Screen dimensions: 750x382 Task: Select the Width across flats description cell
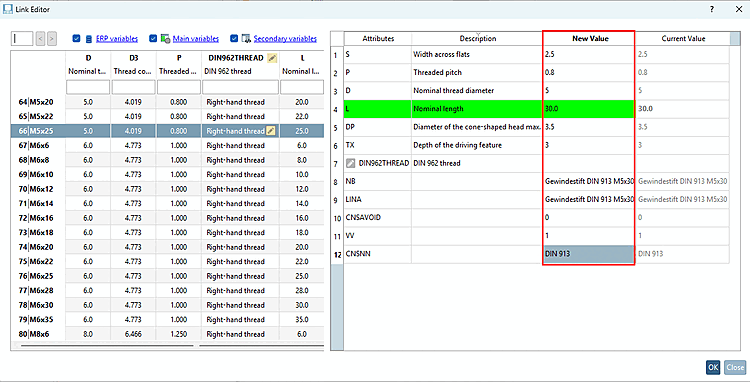click(477, 55)
